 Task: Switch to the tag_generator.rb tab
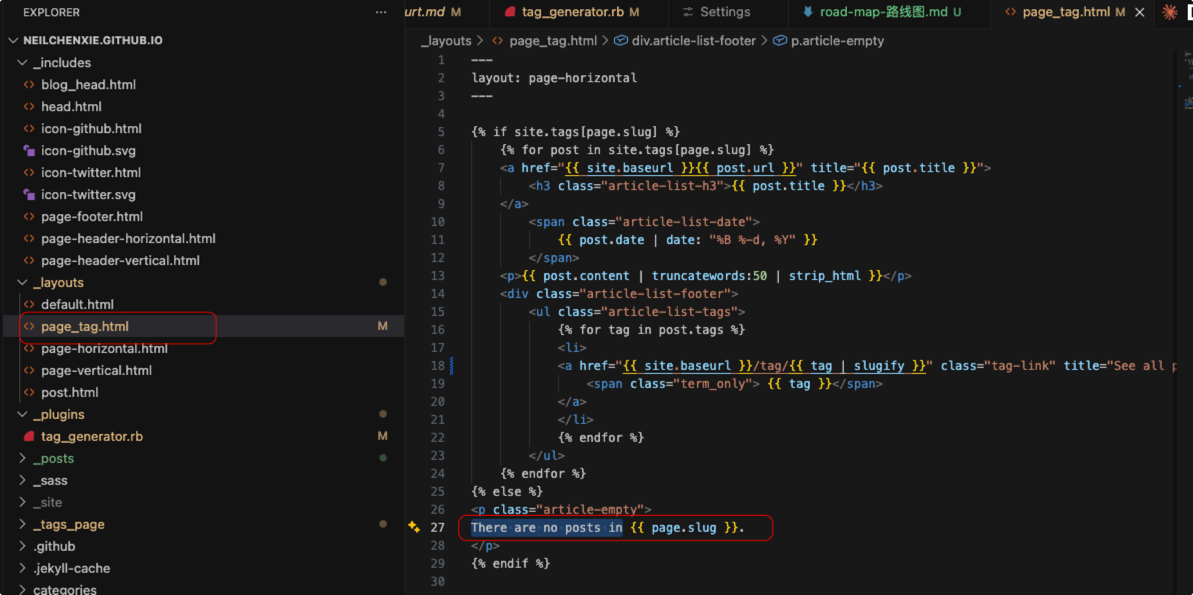pyautogui.click(x=572, y=12)
